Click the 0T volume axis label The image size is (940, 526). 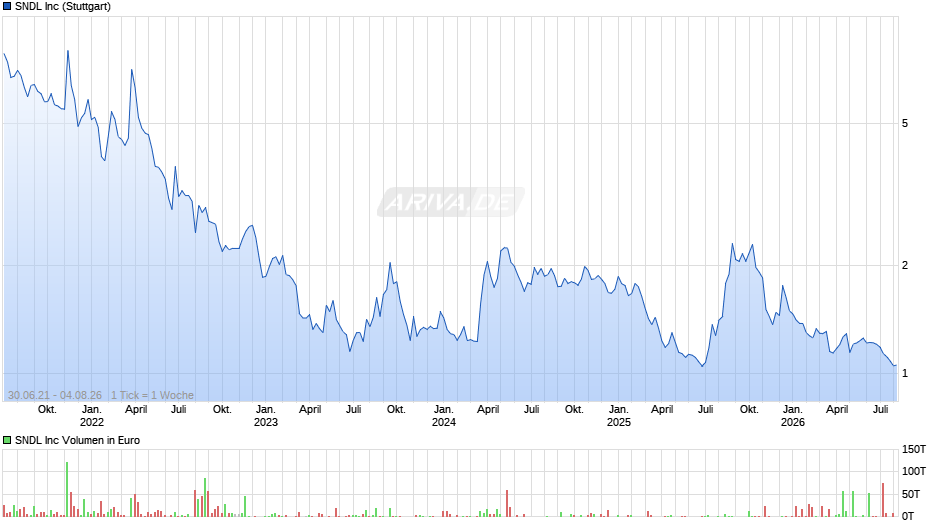pos(908,516)
